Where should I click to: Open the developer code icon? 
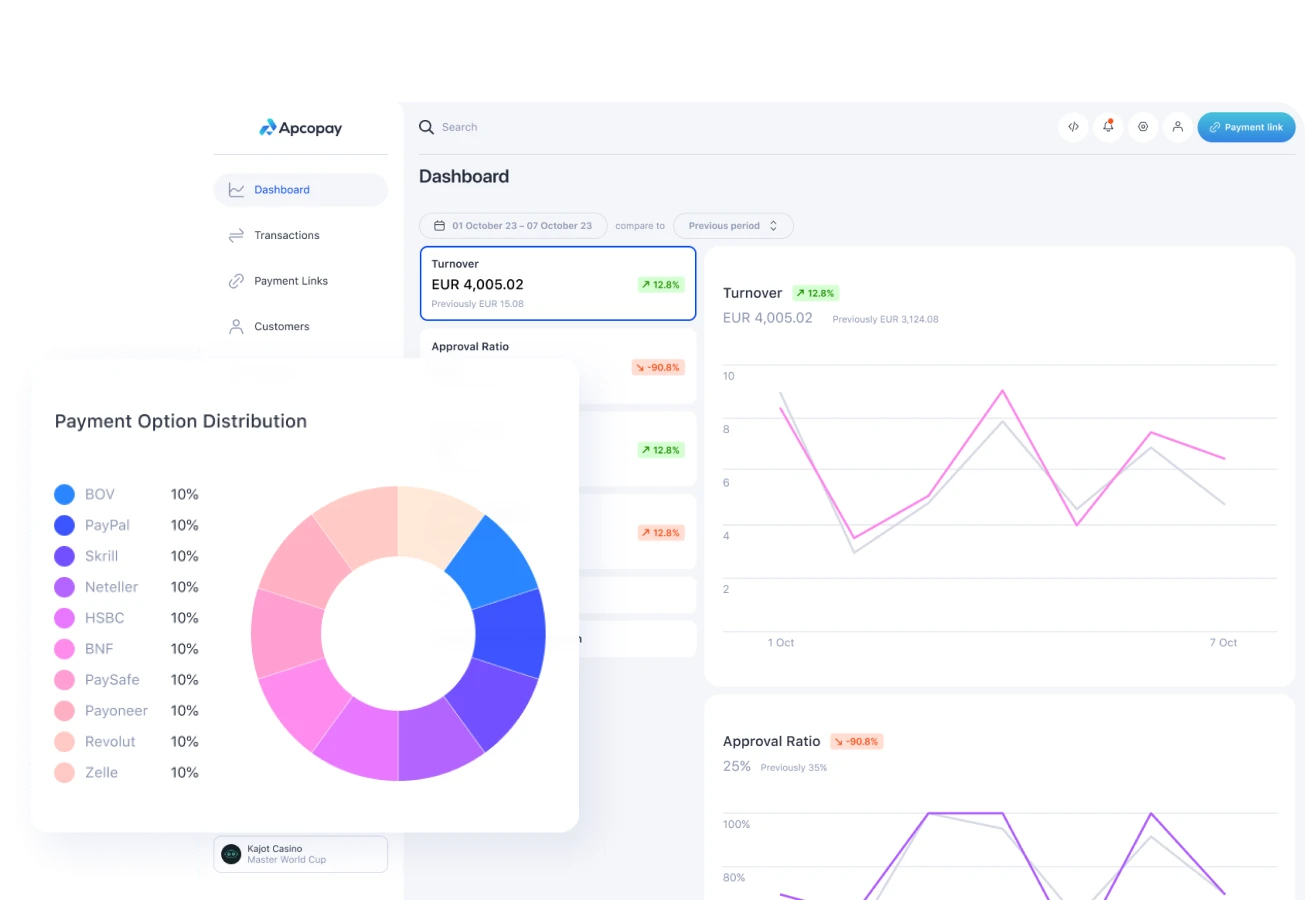pyautogui.click(x=1073, y=127)
